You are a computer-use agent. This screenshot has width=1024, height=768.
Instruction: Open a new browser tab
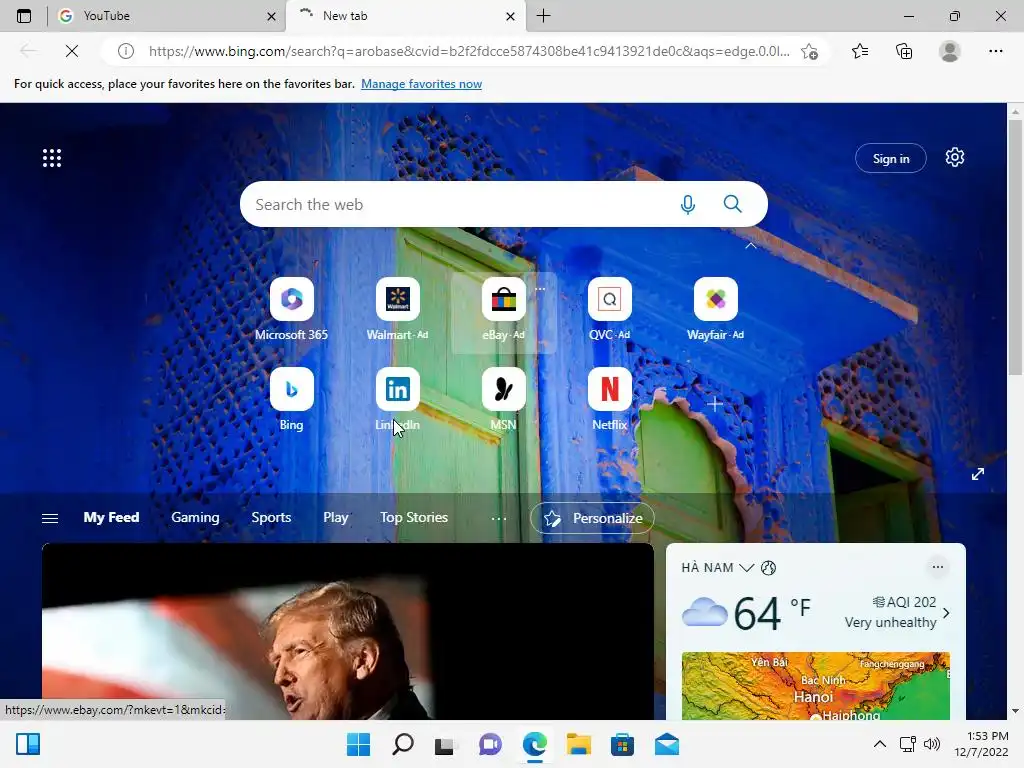[x=543, y=16]
